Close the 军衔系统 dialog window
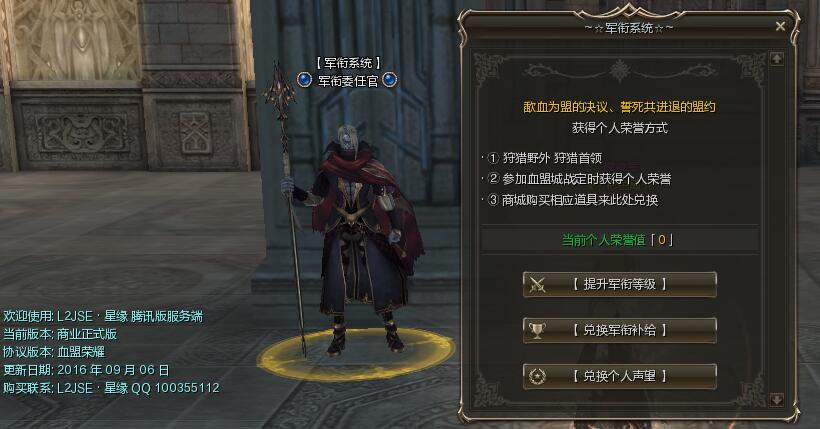Image resolution: width=820 pixels, height=429 pixels. [780, 26]
